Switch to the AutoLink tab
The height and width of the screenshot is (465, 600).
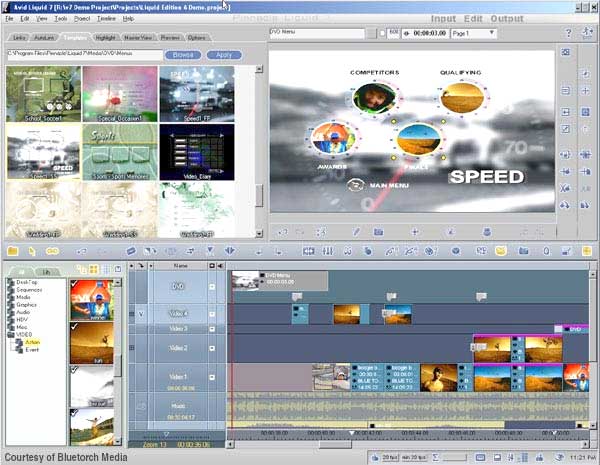(x=44, y=38)
